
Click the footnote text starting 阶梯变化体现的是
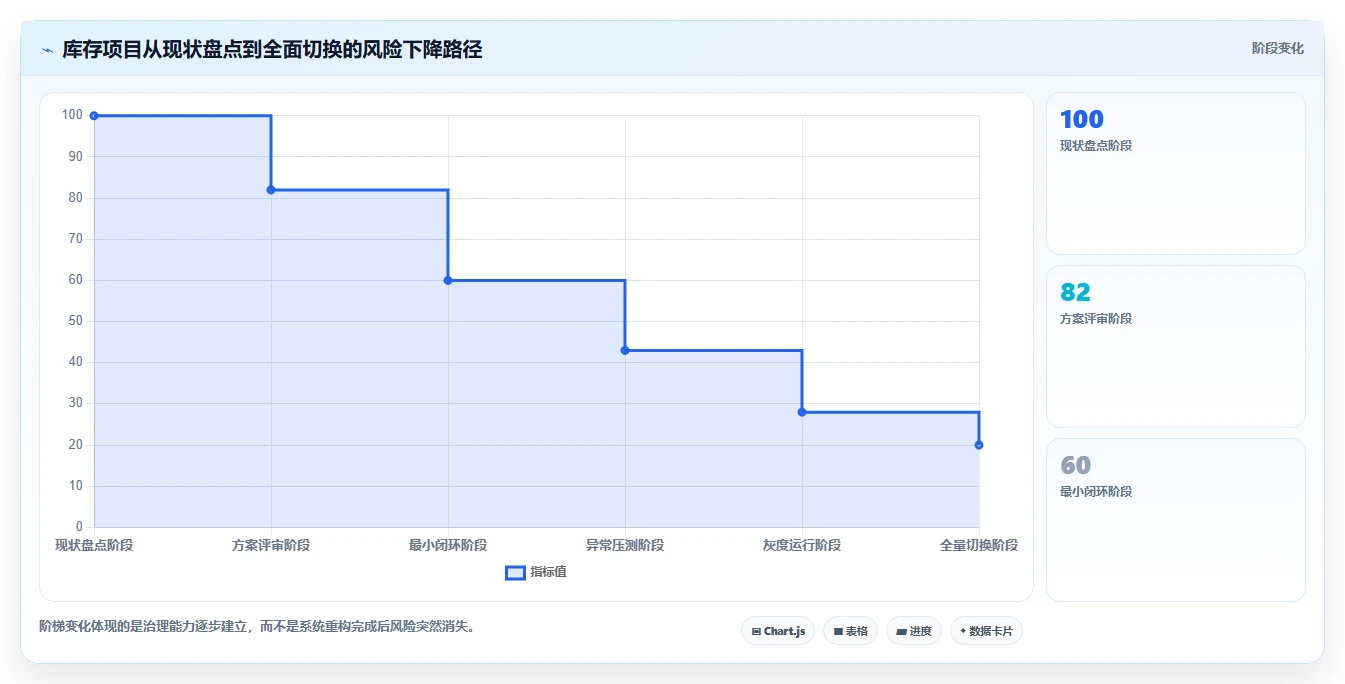coord(258,627)
